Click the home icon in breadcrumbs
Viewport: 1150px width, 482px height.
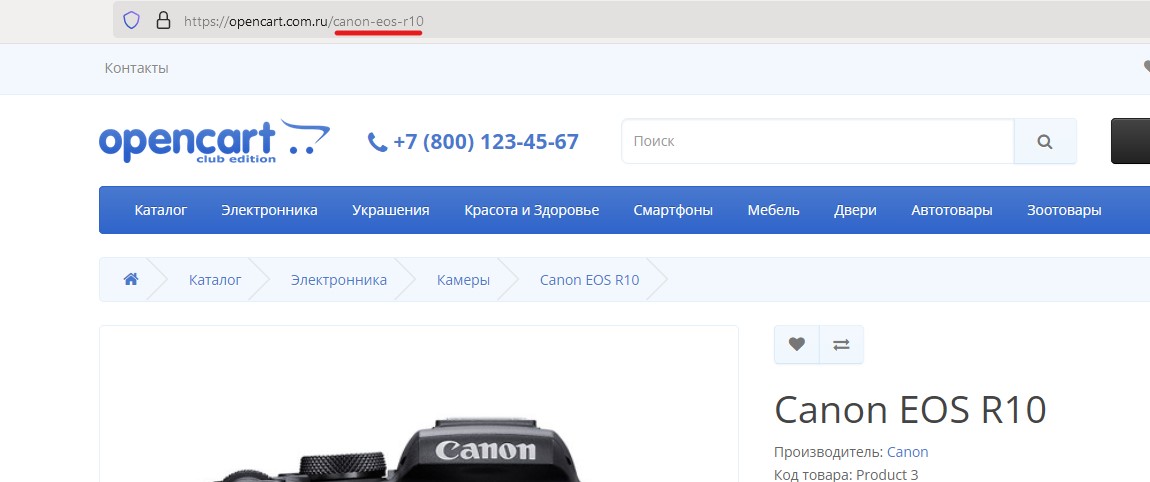pos(131,280)
